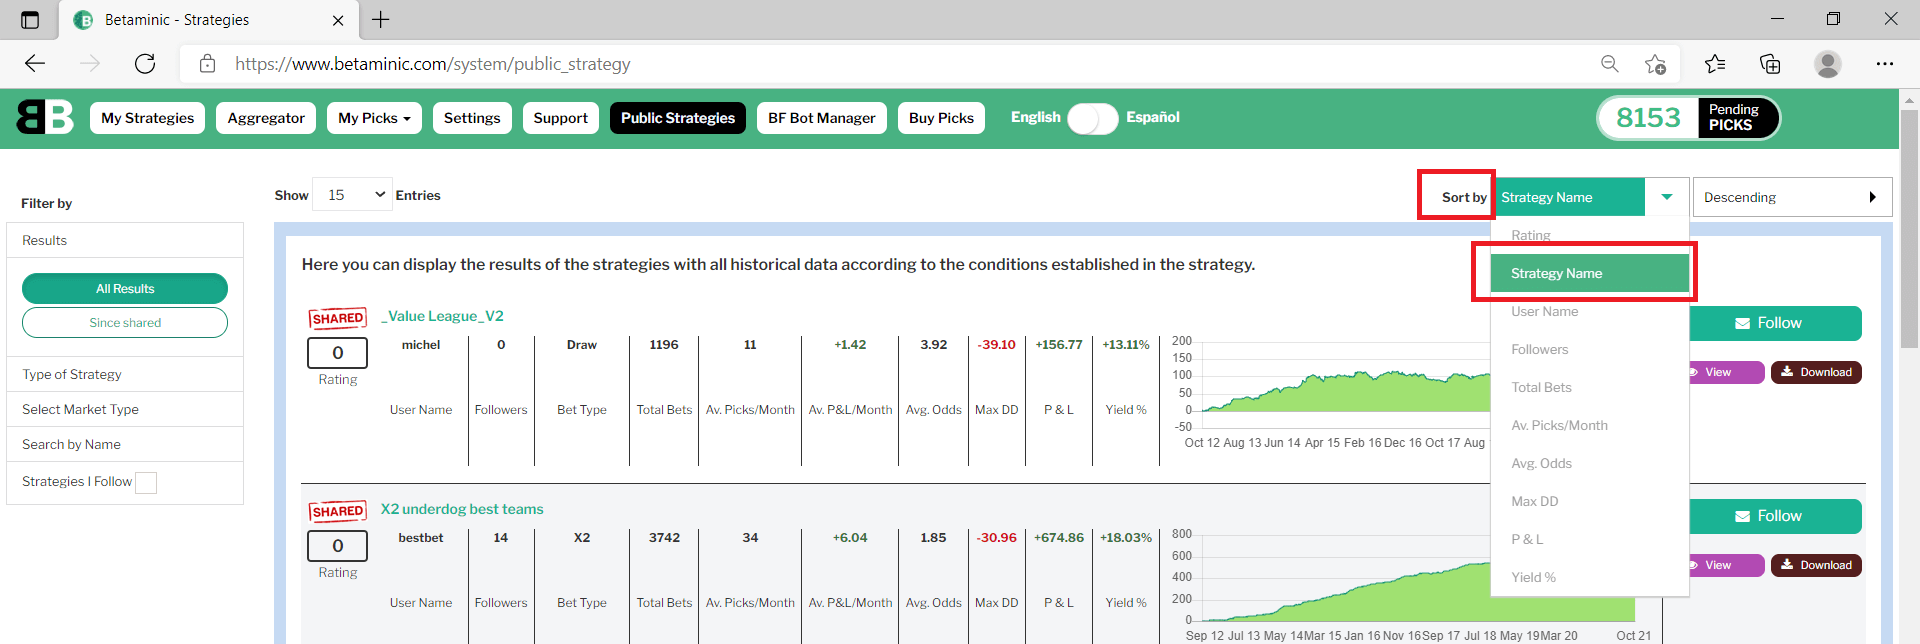Open the _Value League_V2 strategy title
Viewport: 1920px width, 644px height.
point(442,316)
